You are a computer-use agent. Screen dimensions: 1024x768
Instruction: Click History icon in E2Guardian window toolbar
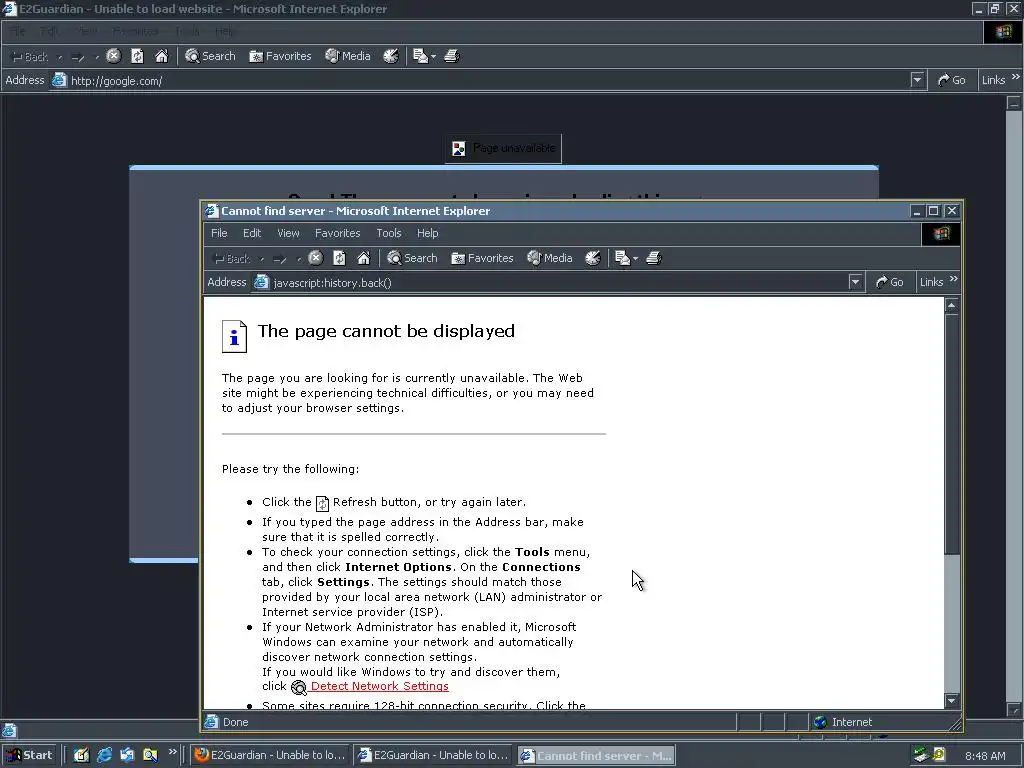click(x=391, y=56)
